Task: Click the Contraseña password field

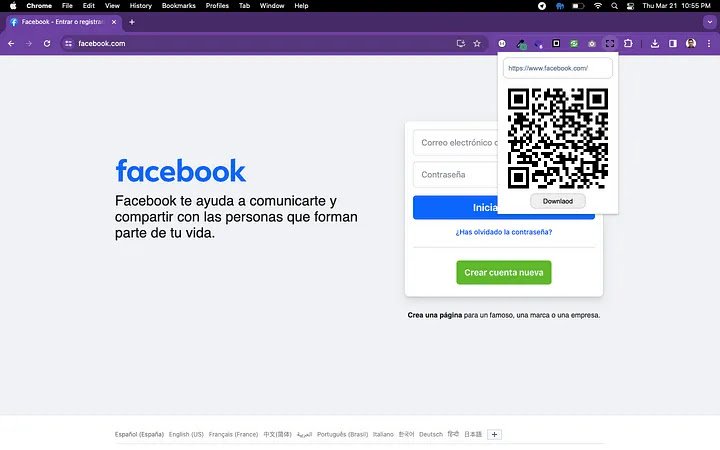Action: (x=455, y=175)
